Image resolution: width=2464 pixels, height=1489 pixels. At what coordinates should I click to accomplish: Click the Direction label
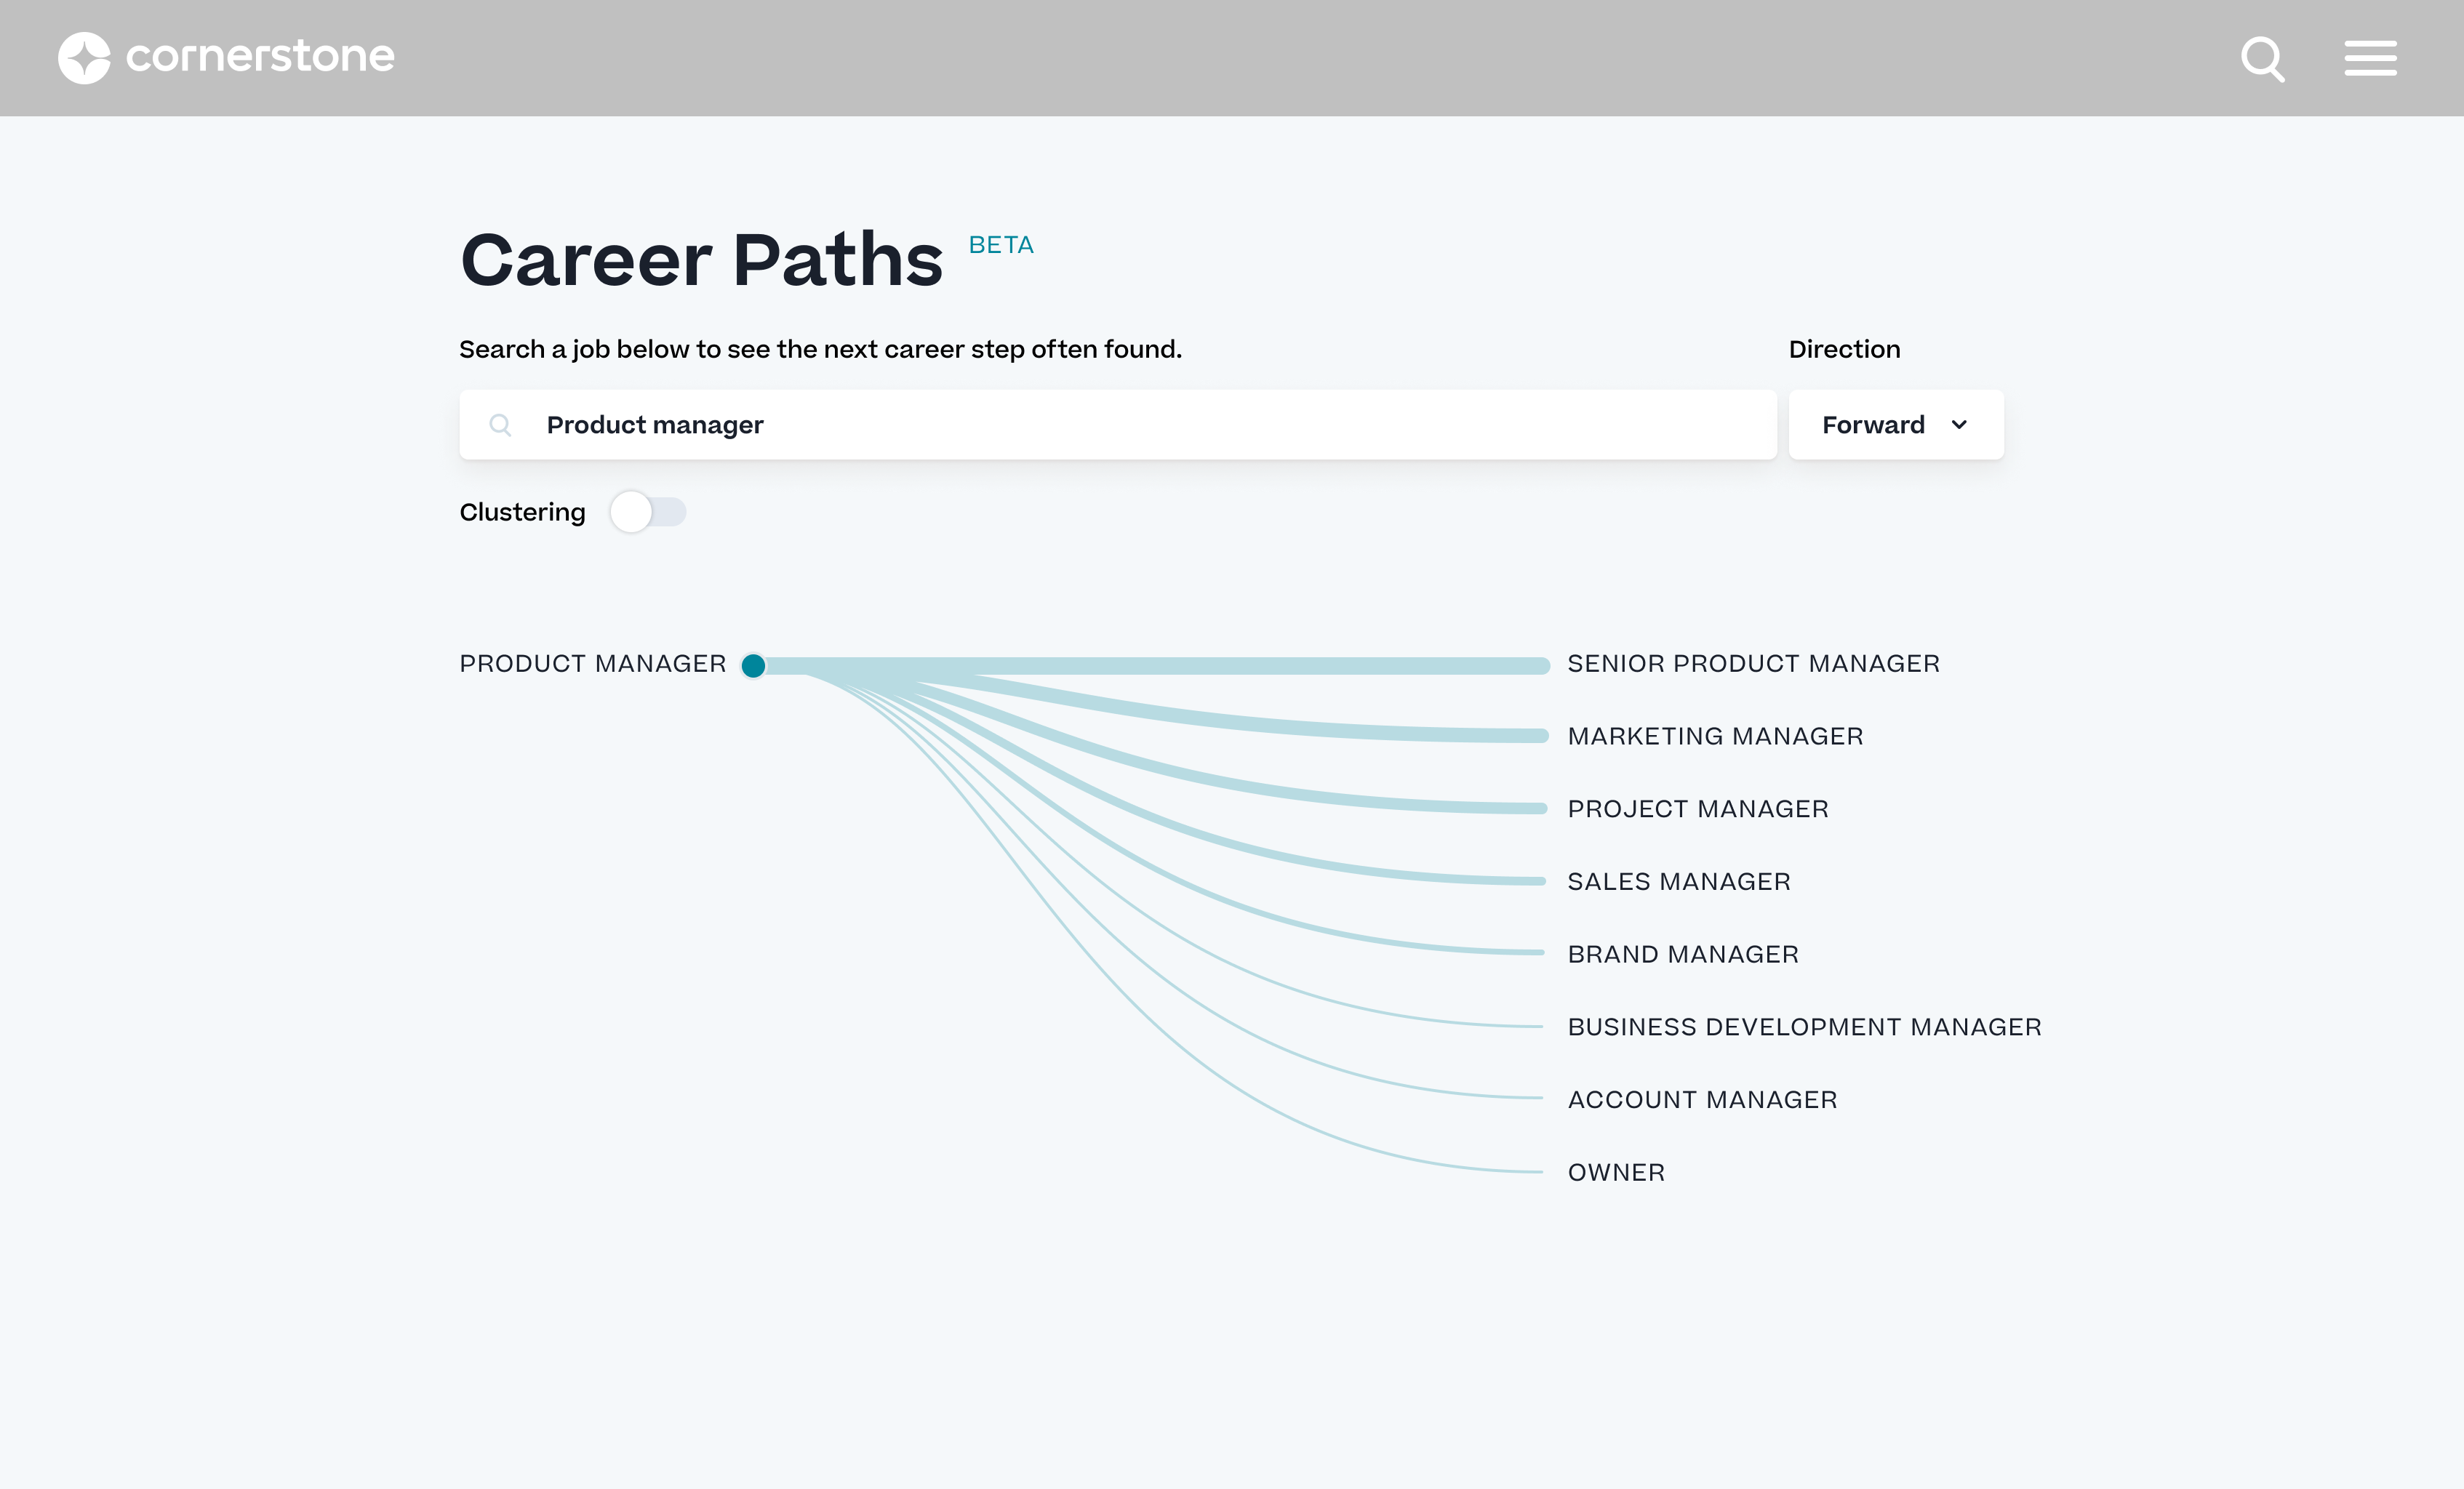click(x=1844, y=349)
